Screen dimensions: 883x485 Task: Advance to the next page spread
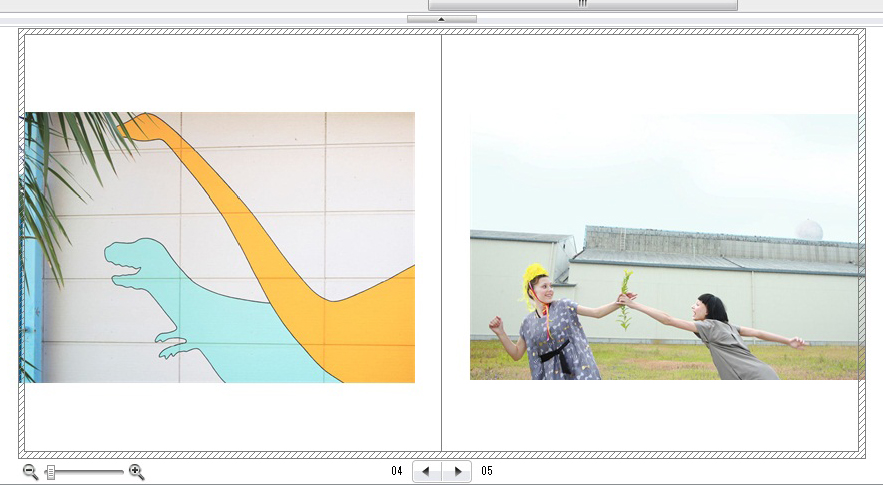coord(456,472)
